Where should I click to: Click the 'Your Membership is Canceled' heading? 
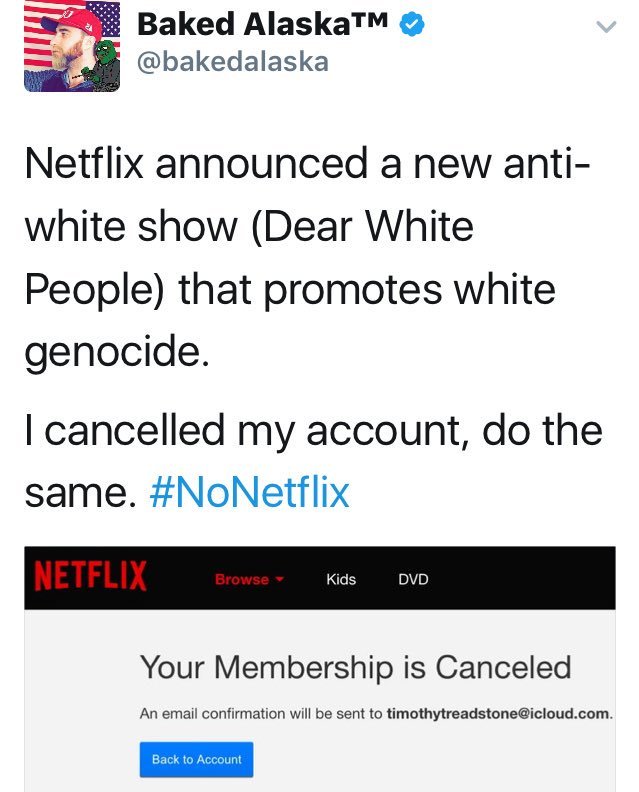click(x=355, y=667)
